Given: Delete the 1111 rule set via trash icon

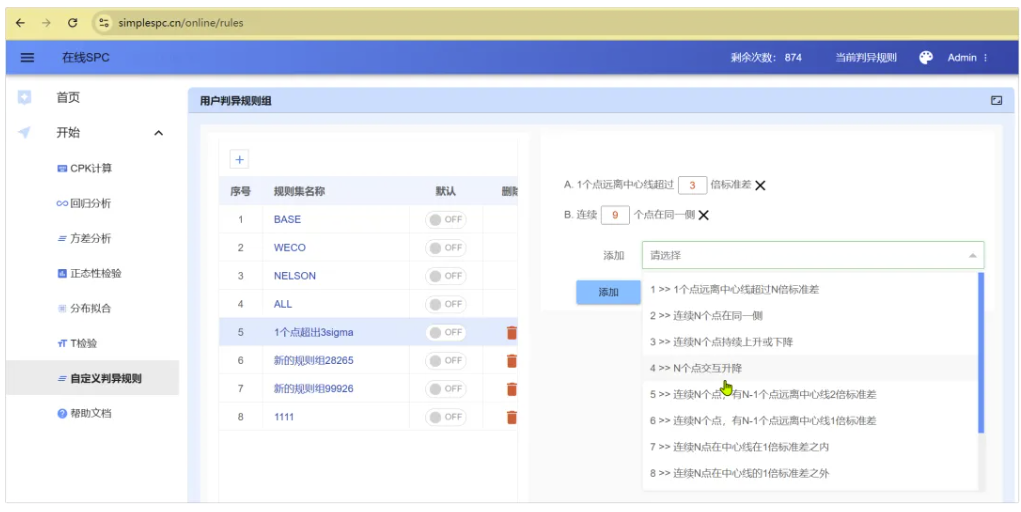Looking at the screenshot, I should (x=511, y=417).
